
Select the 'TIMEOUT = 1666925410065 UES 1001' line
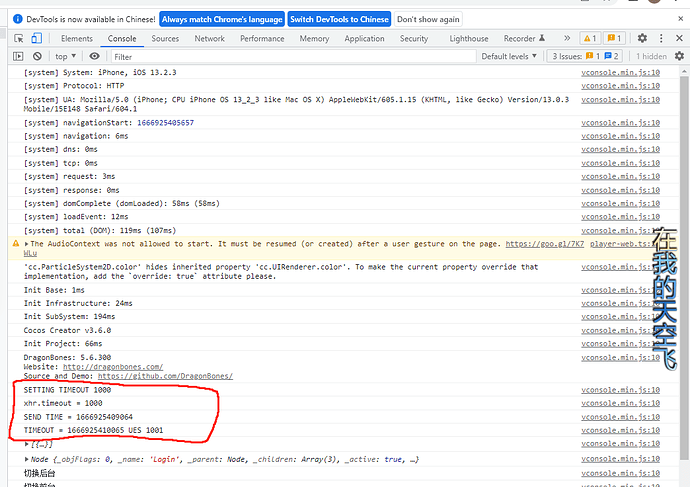(x=93, y=430)
